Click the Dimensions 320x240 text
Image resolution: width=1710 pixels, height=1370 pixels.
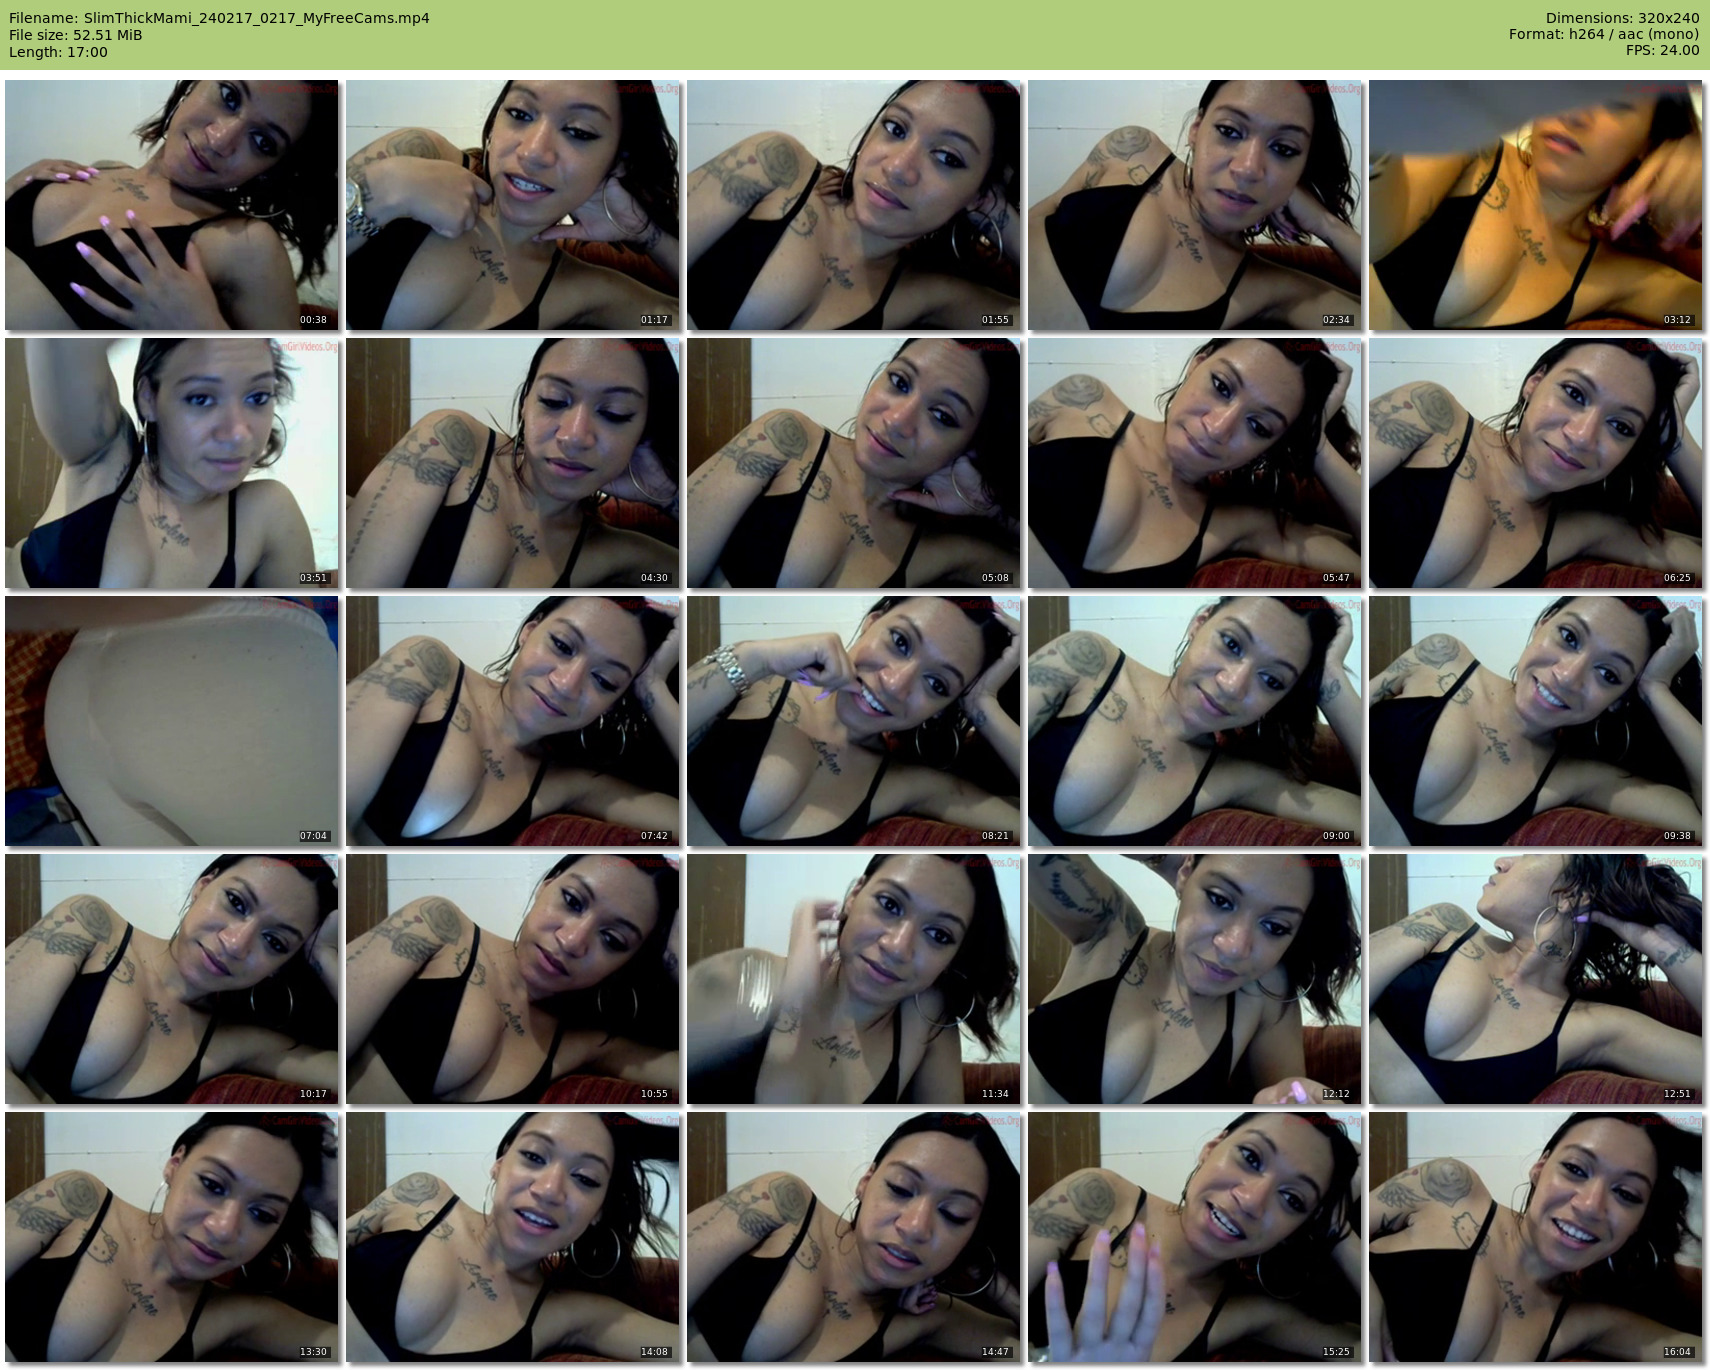pyautogui.click(x=1622, y=18)
